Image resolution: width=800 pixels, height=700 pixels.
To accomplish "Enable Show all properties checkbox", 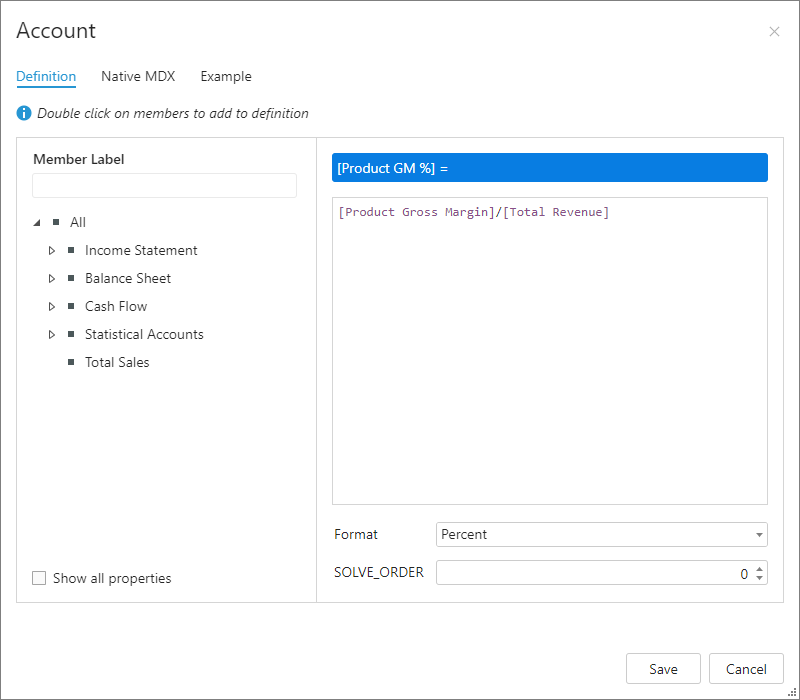I will pyautogui.click(x=39, y=578).
